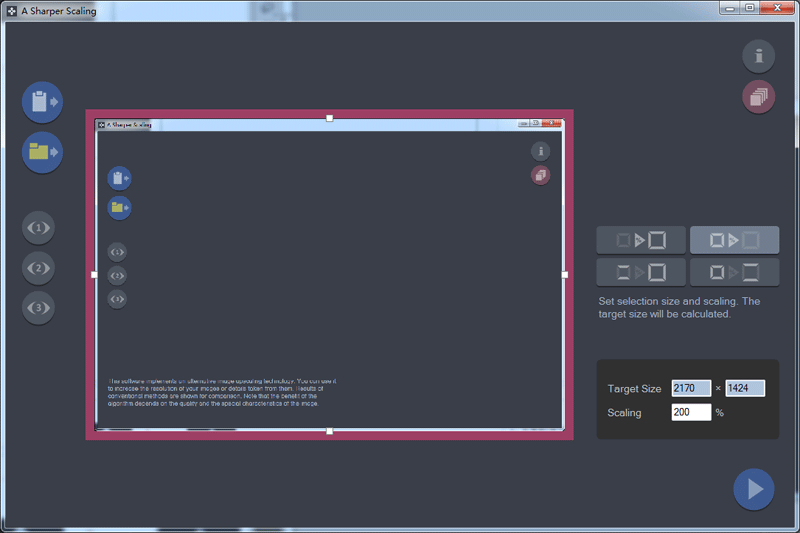Click the 'Target Size' label
Screen dimensions: 800x533
[x=634, y=389]
